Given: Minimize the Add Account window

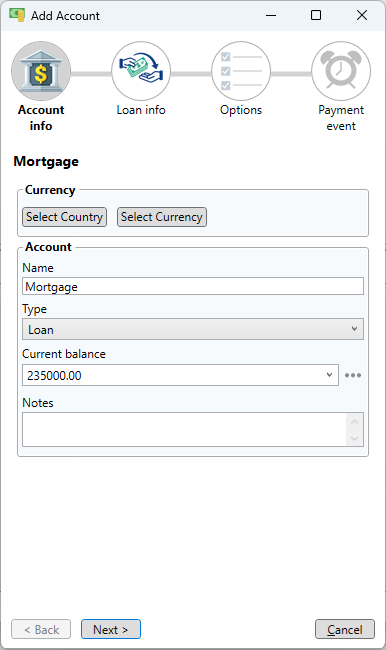Looking at the screenshot, I should (x=271, y=15).
